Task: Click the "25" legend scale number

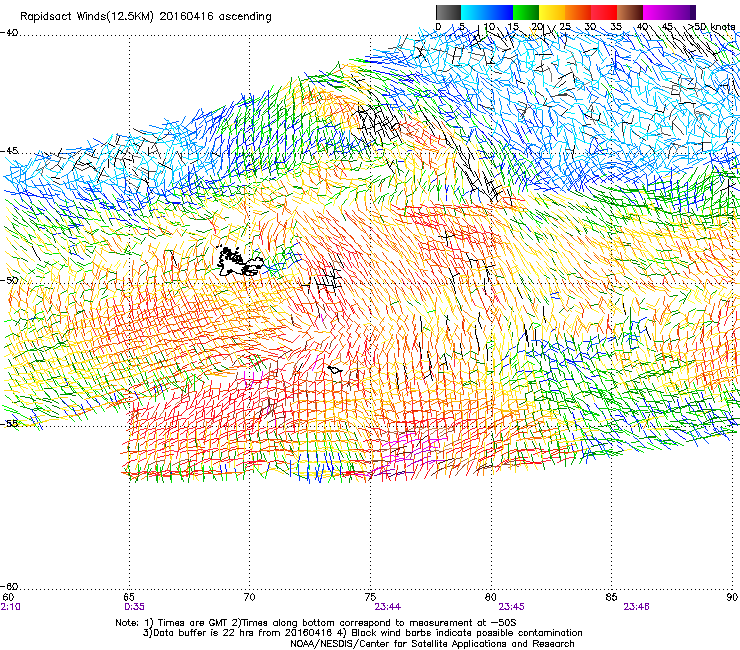Action: tap(564, 27)
